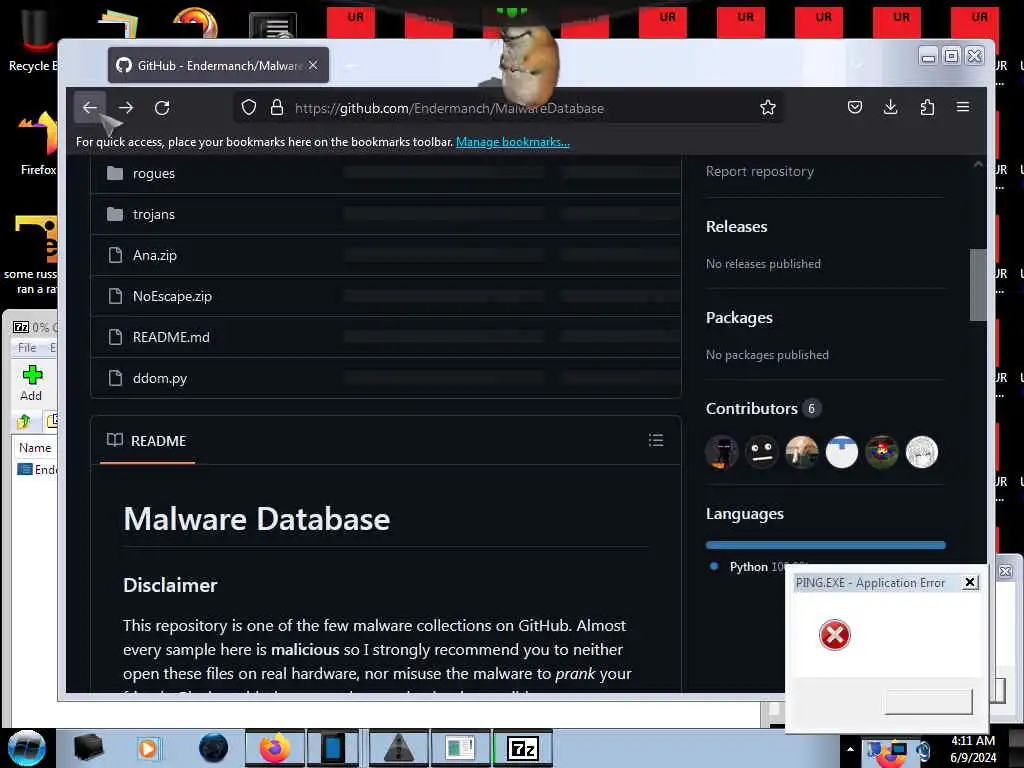The image size is (1024, 768).
Task: Select the Firefox desktop shortcut
Action: 38,145
